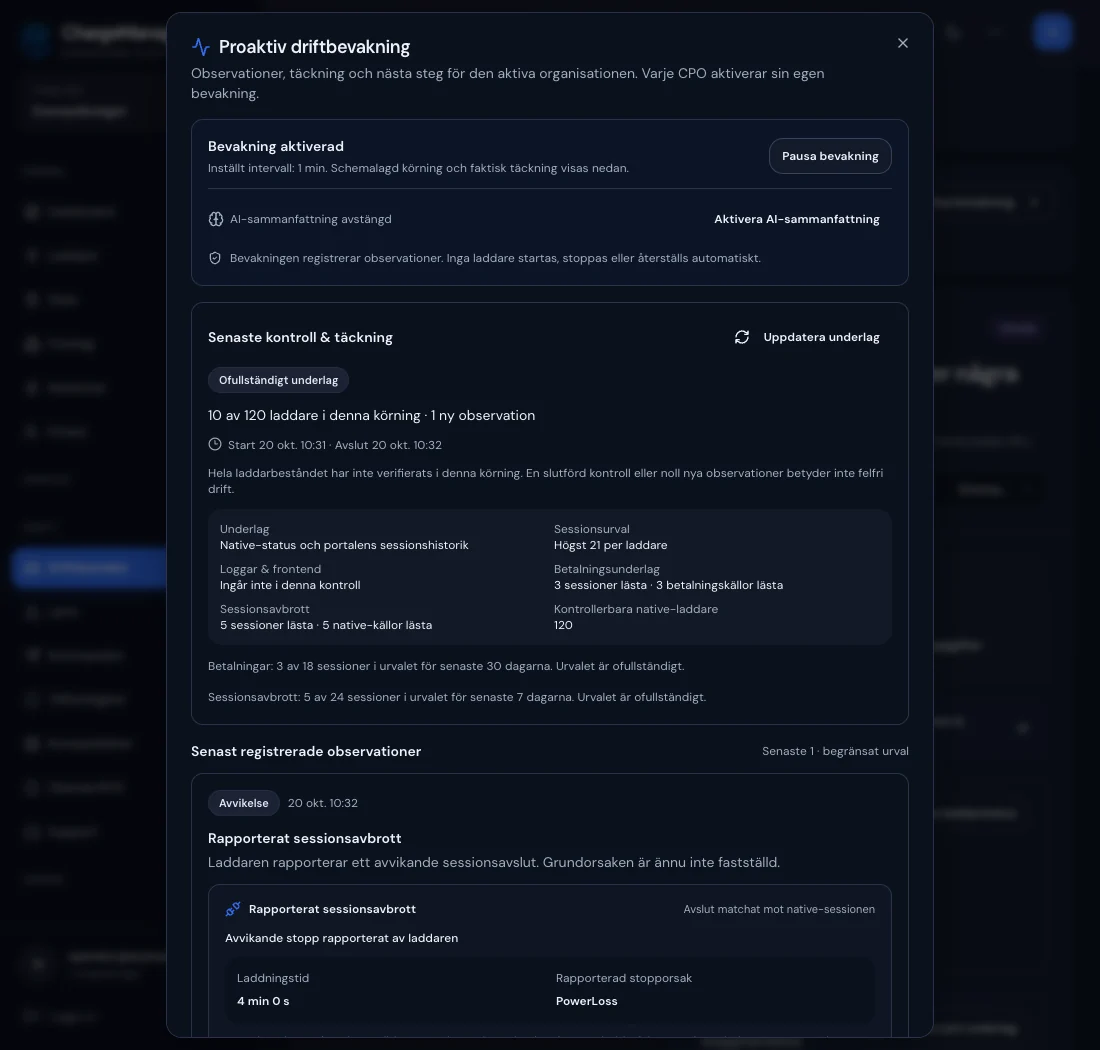Enable Aktivera AI-sammanfattning
Image resolution: width=1100 pixels, height=1050 pixels.
796,219
